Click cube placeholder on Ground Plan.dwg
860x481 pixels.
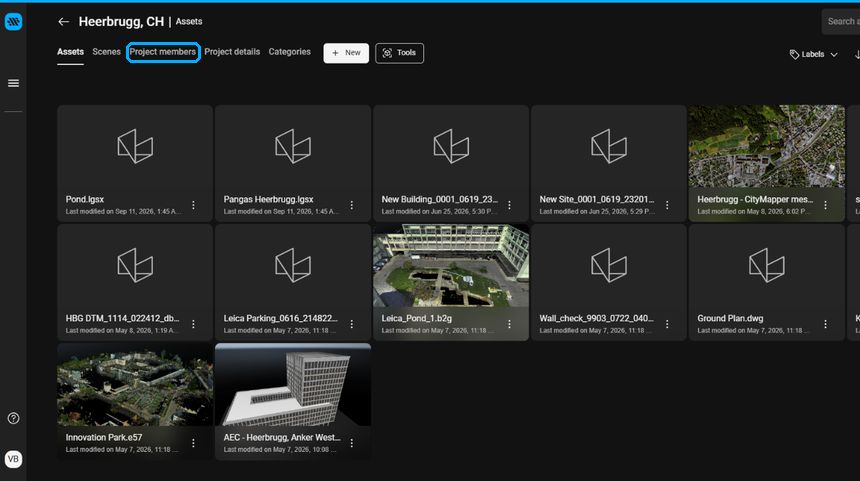(767, 265)
